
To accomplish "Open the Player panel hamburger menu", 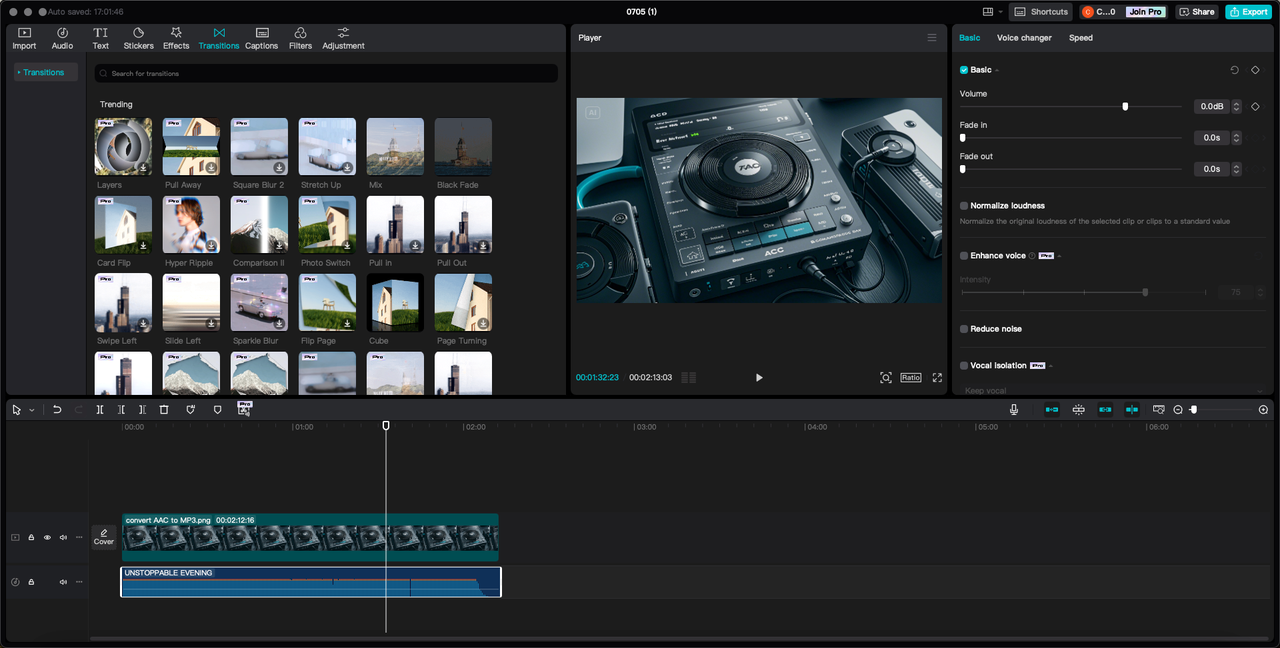I will coord(932,38).
